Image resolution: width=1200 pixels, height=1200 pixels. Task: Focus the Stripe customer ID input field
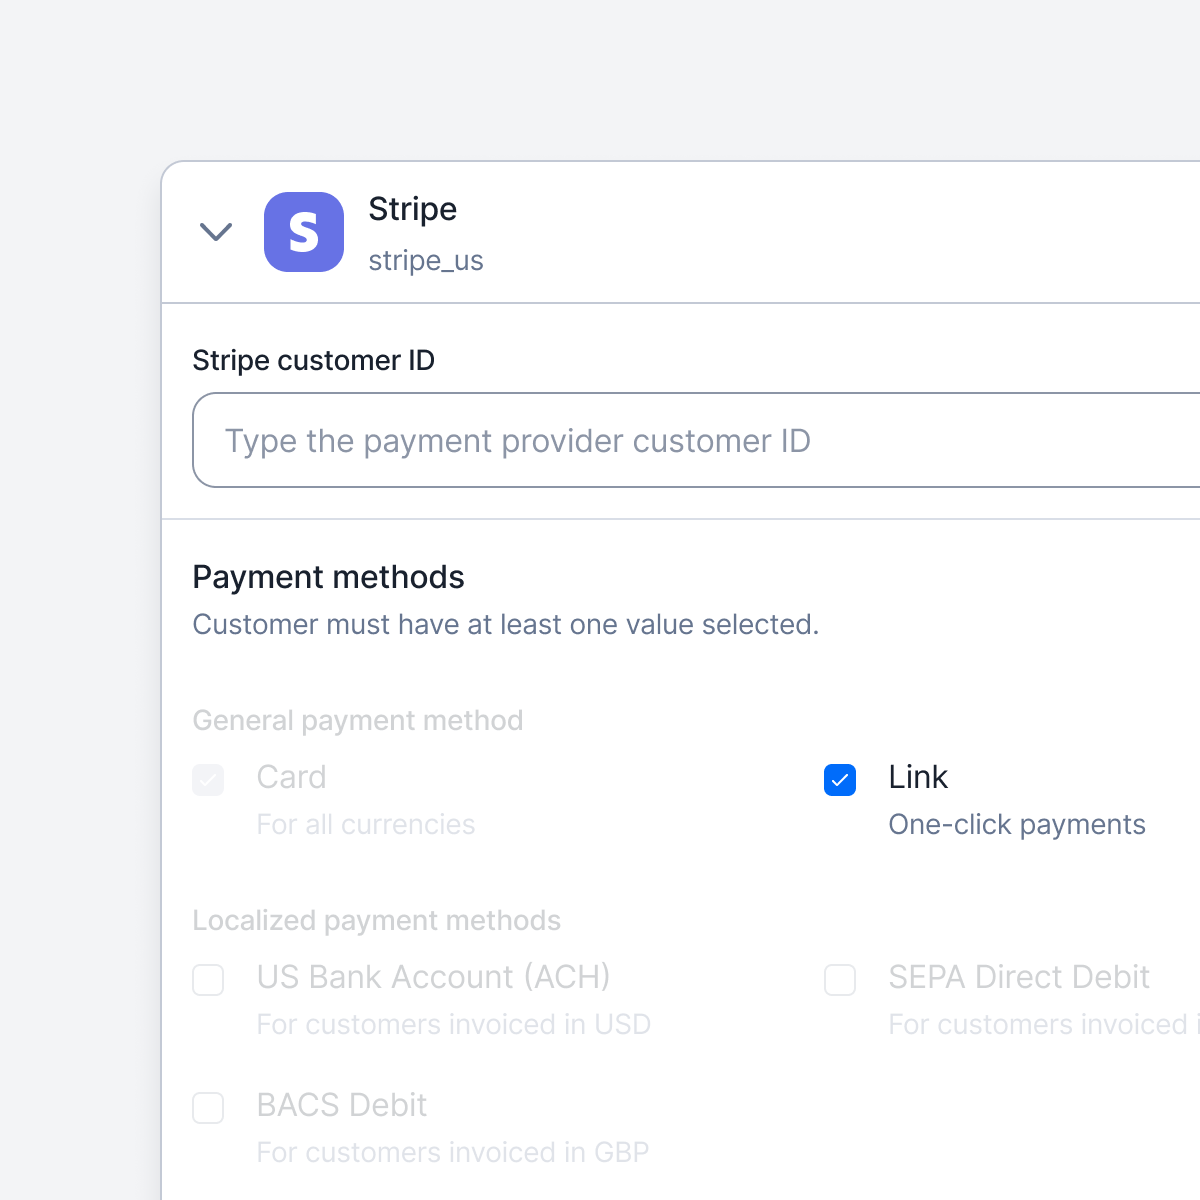coord(696,440)
